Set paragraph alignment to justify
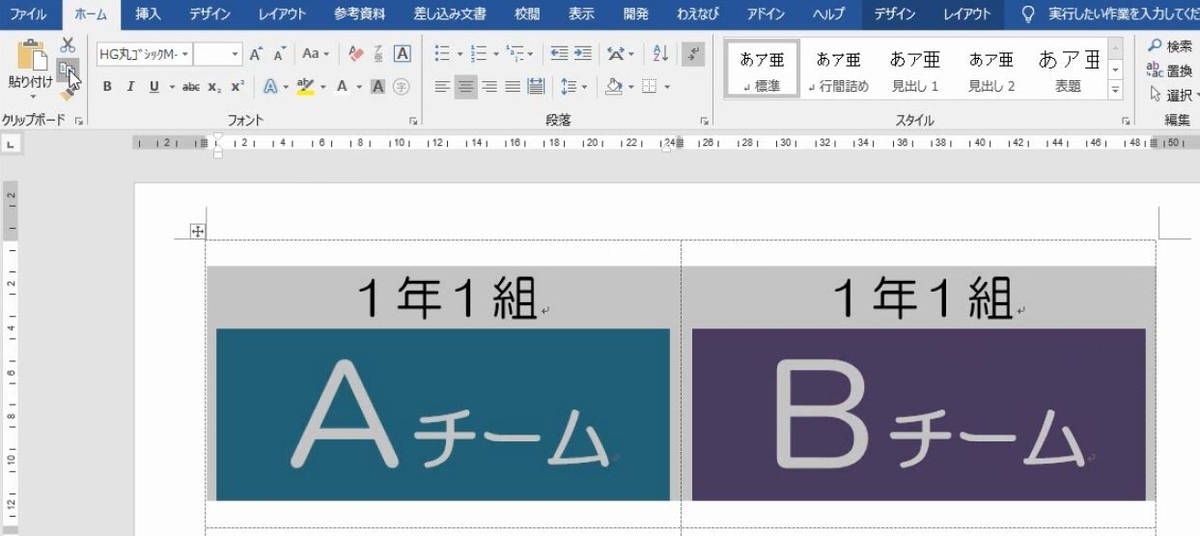This screenshot has height=536, width=1200. point(512,87)
